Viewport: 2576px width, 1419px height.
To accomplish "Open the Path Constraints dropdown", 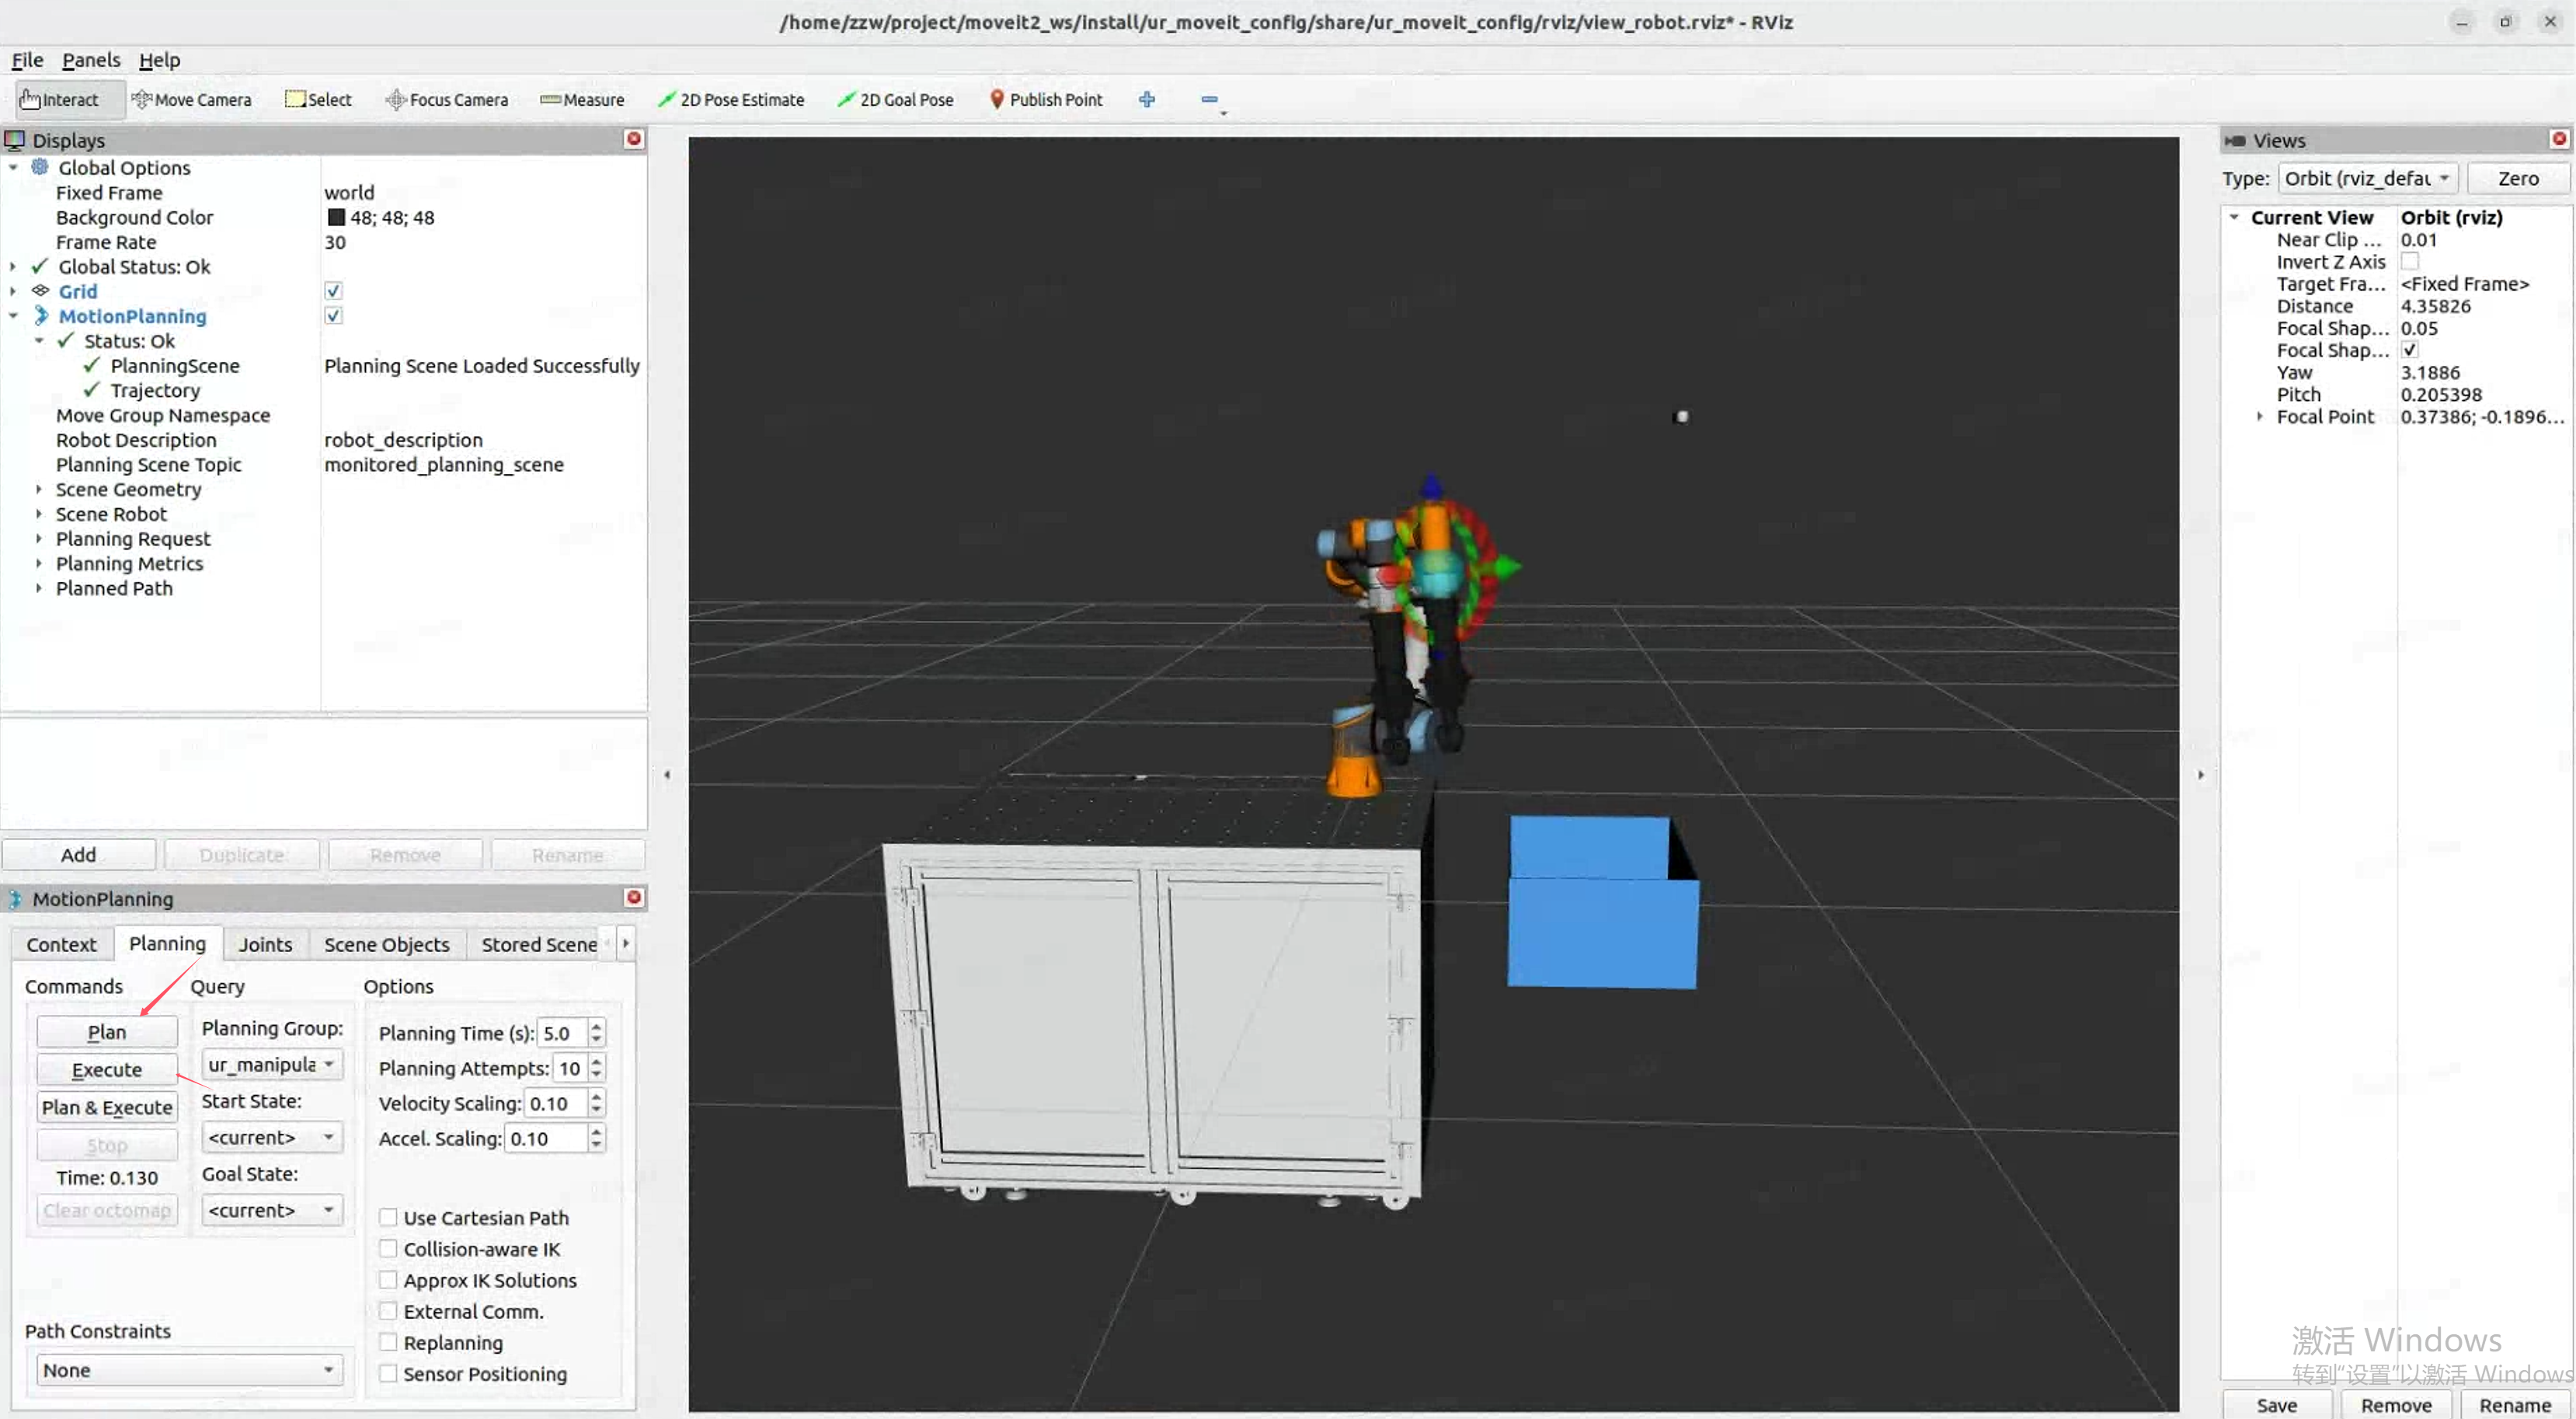I will 187,1369.
